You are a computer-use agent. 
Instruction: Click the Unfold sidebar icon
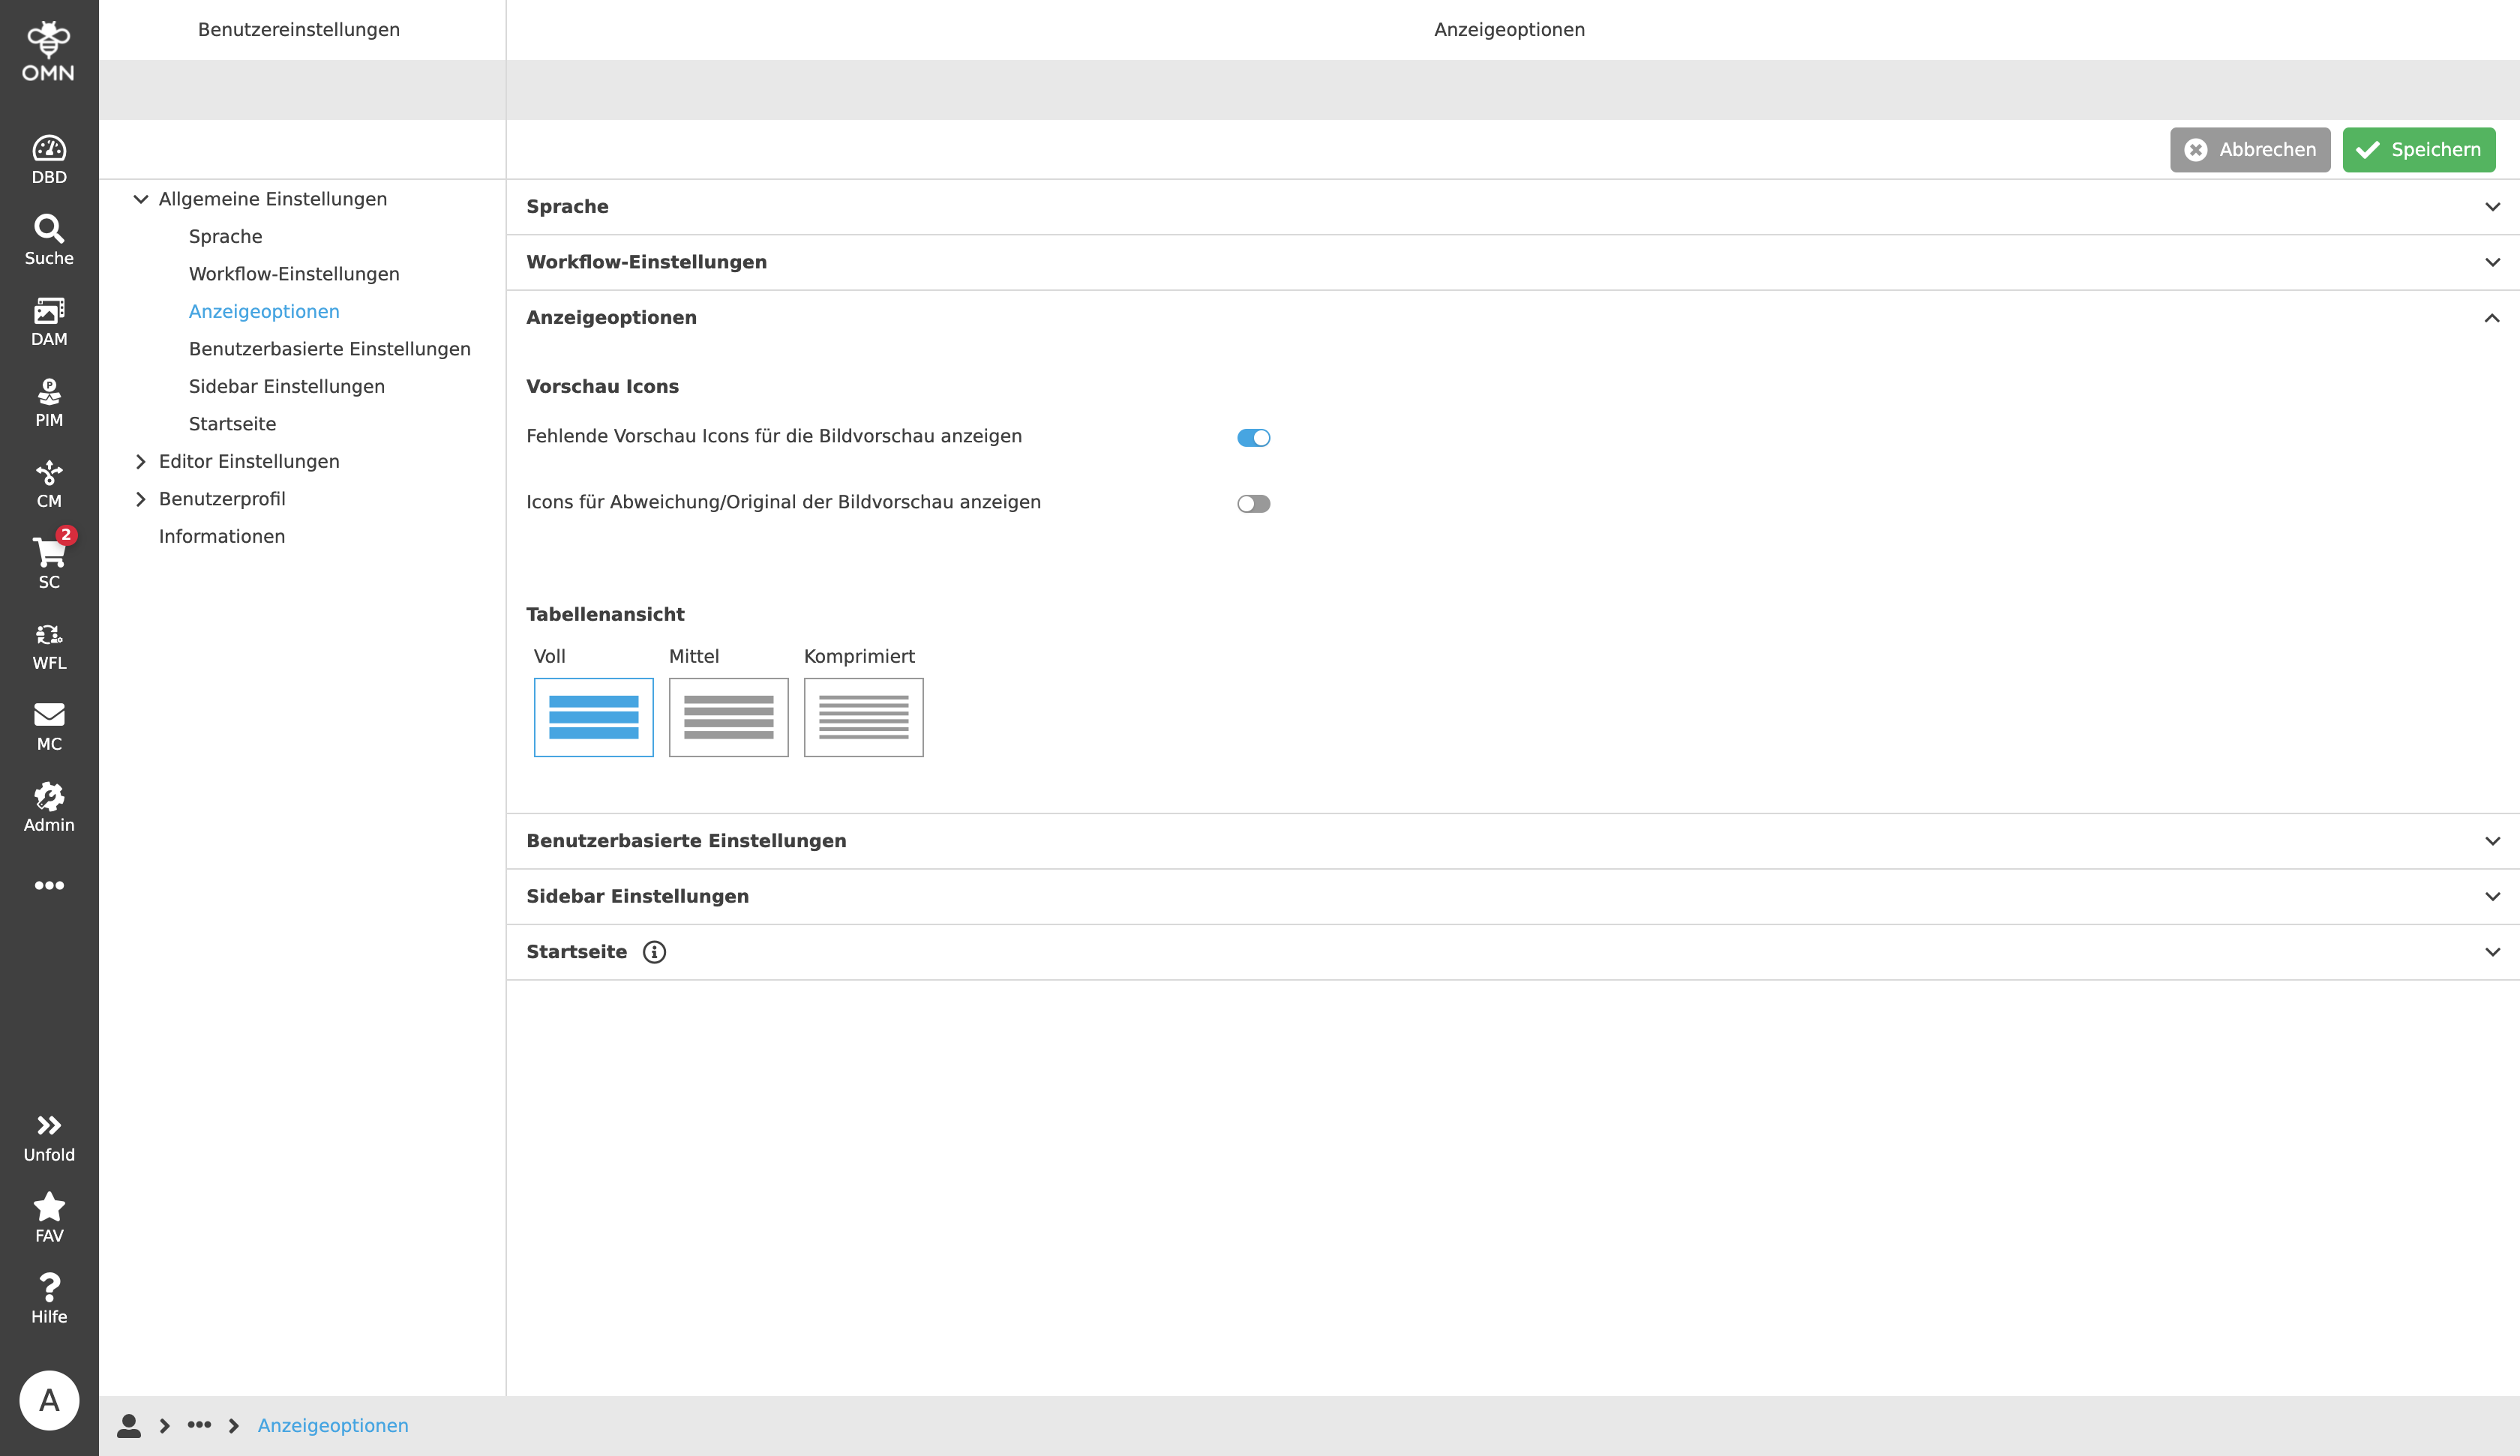[48, 1135]
